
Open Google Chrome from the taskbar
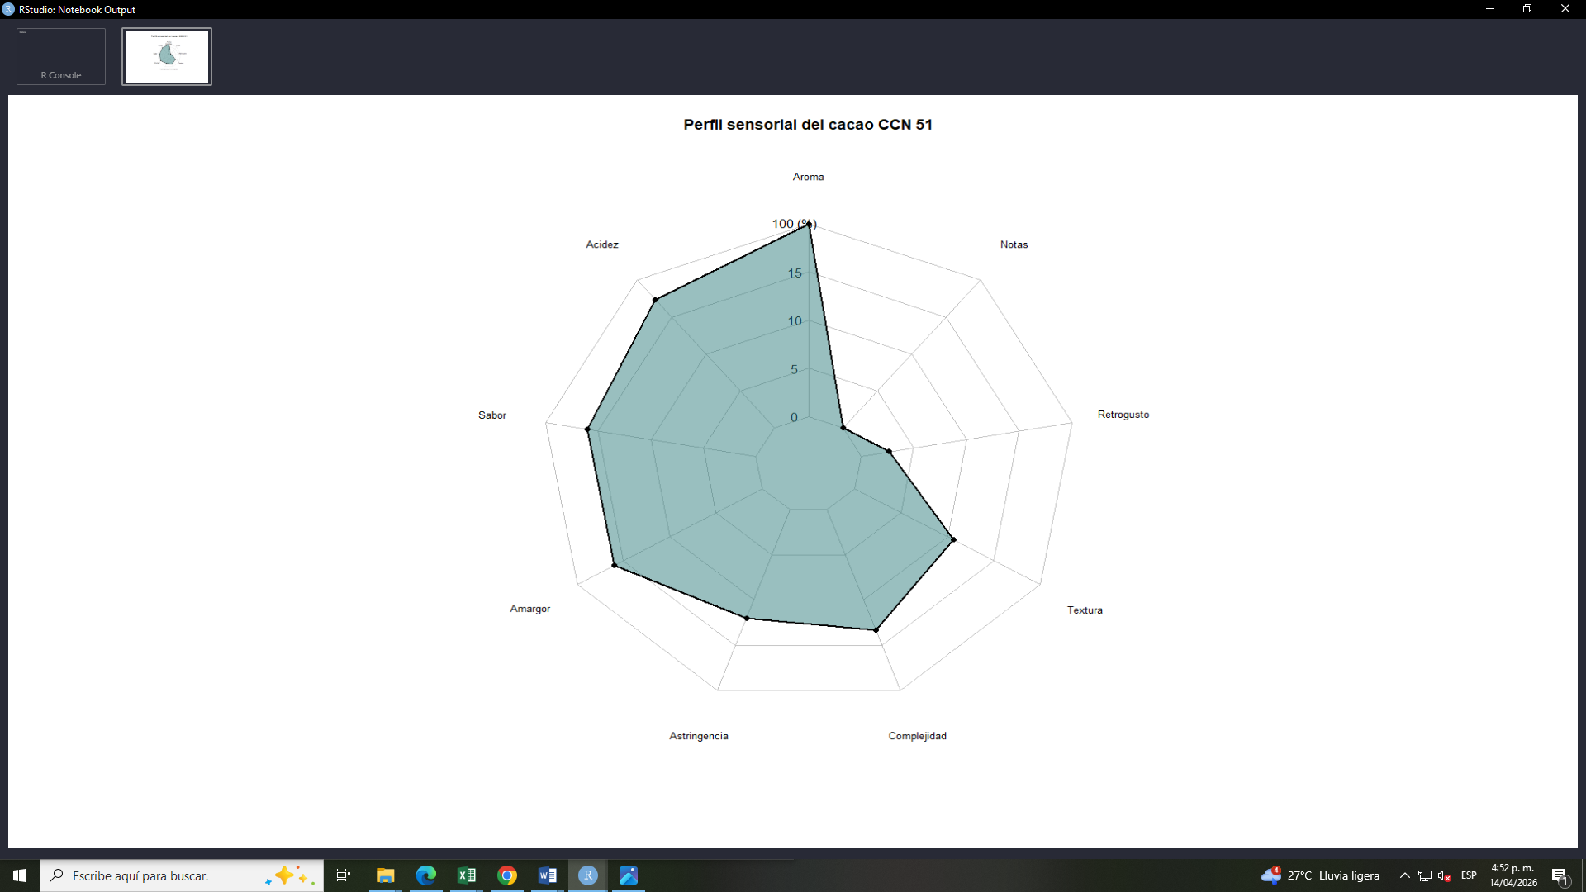click(x=507, y=875)
